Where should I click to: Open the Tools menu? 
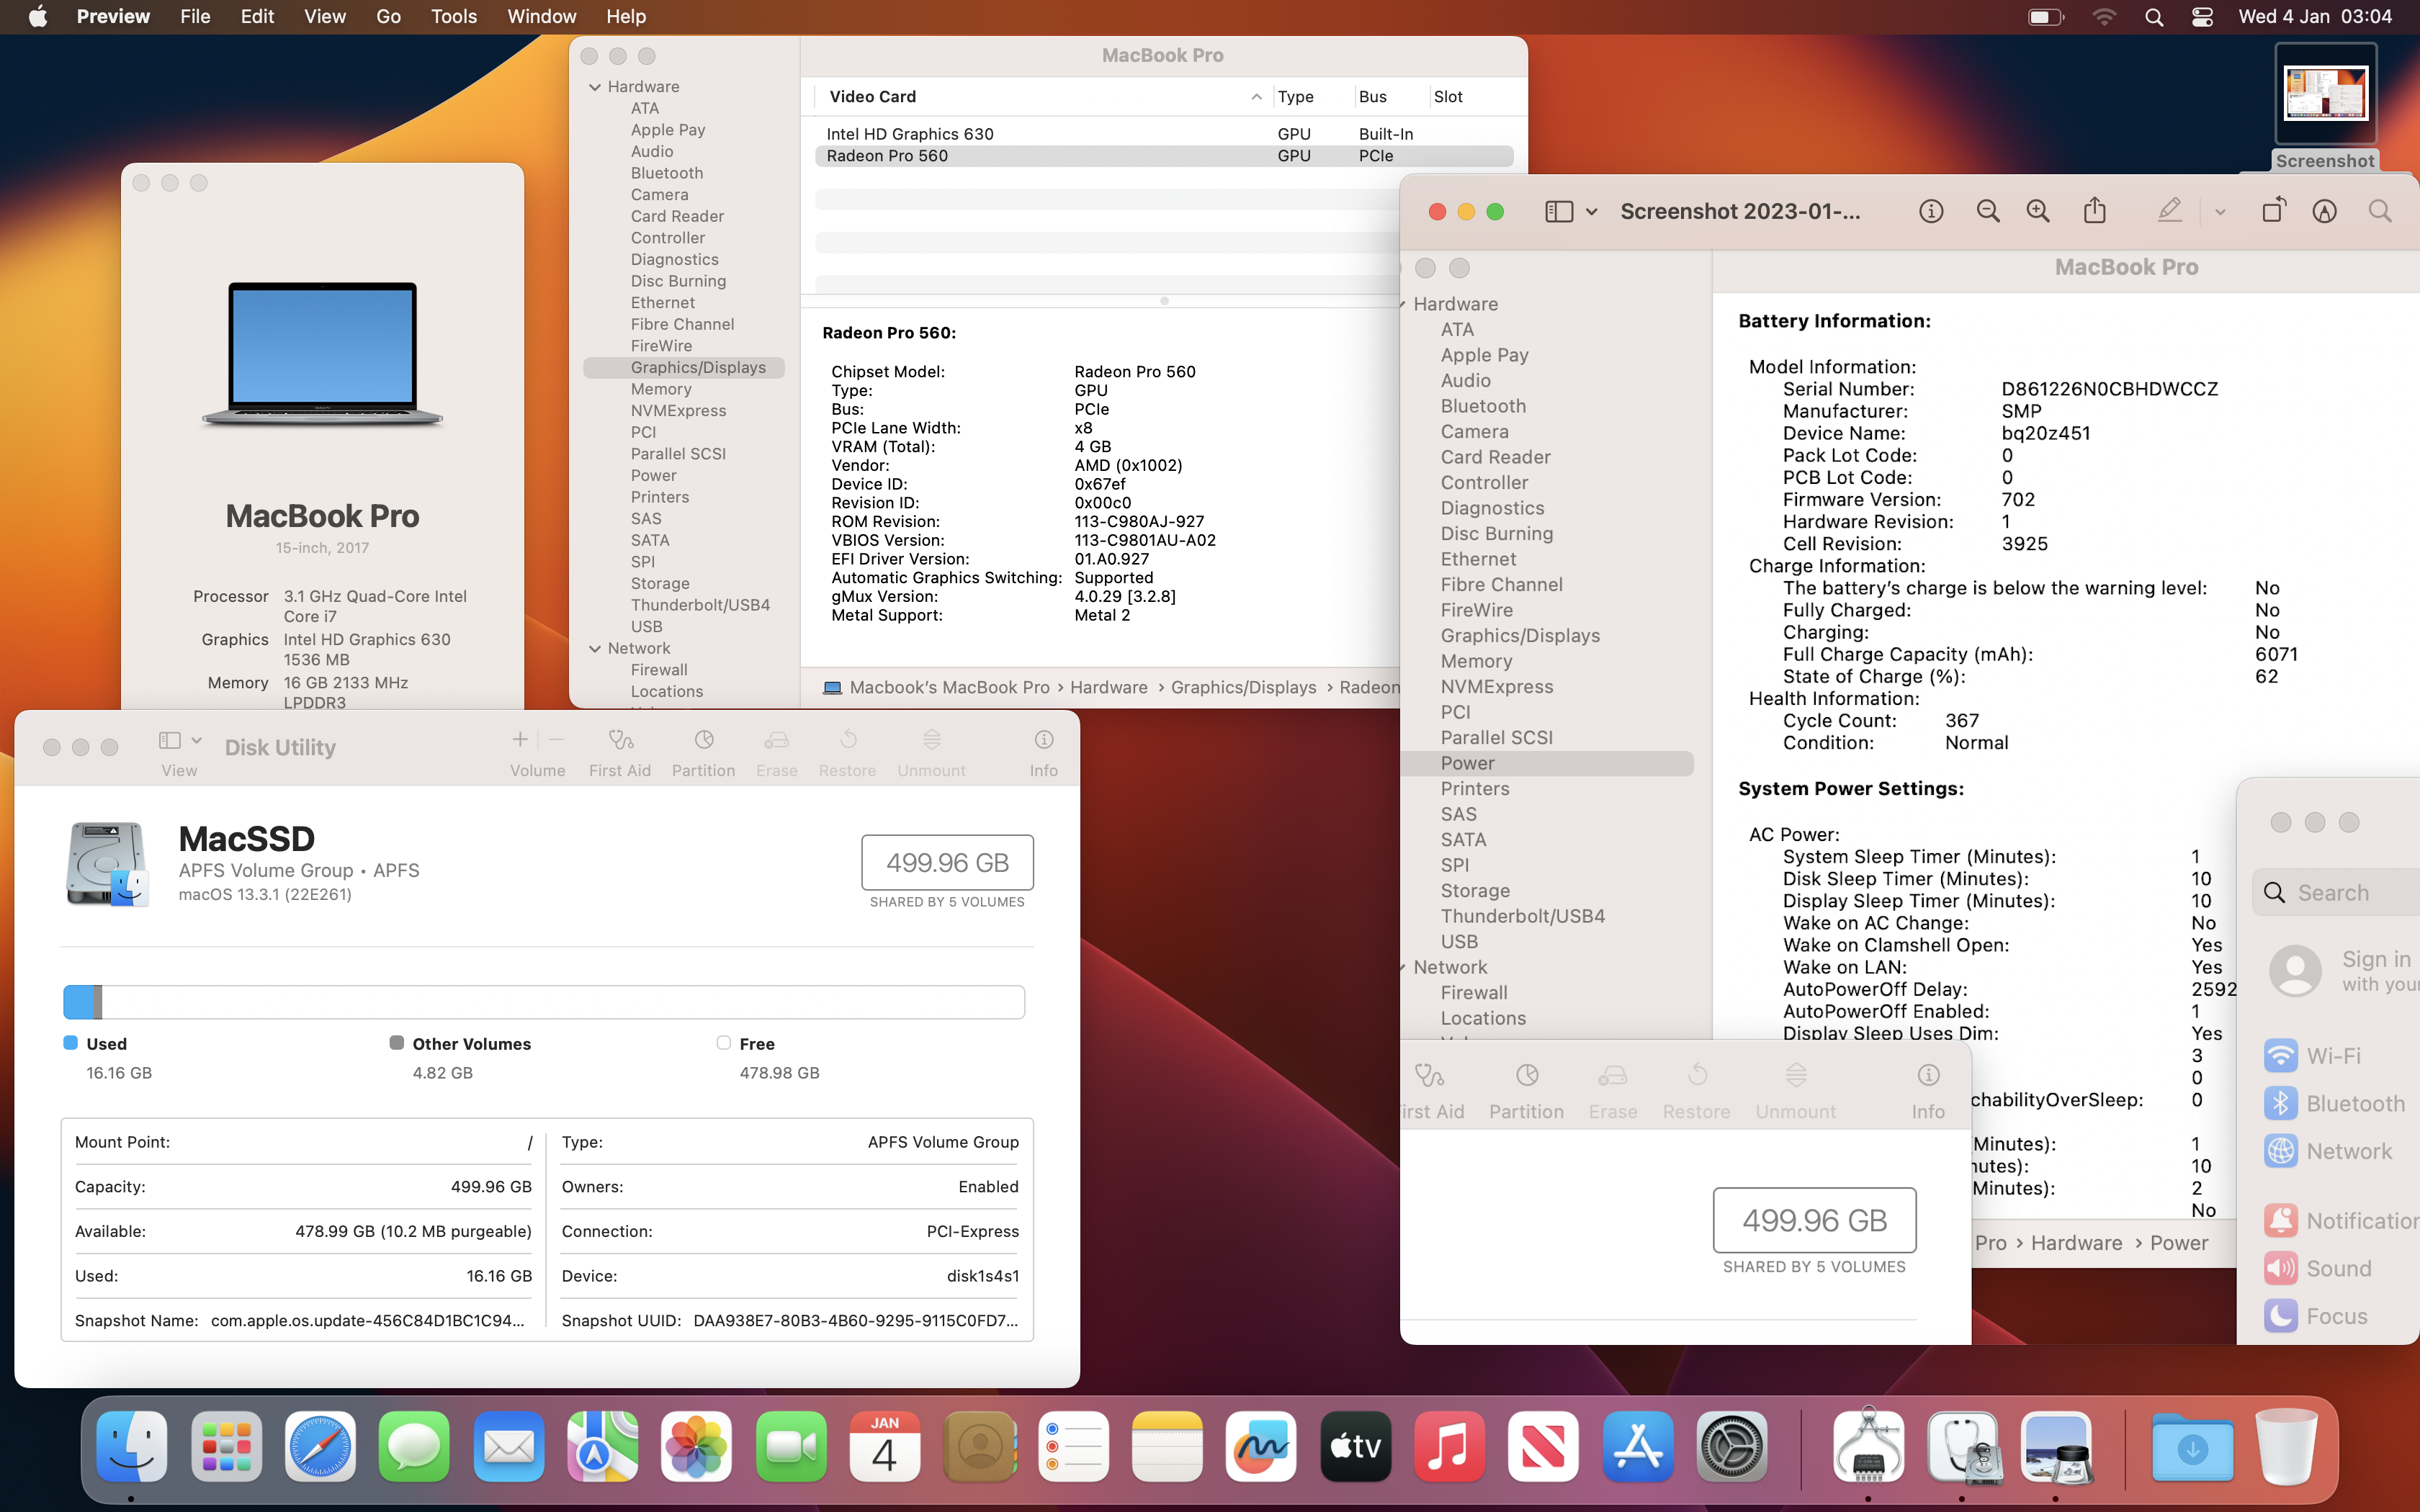454,17
